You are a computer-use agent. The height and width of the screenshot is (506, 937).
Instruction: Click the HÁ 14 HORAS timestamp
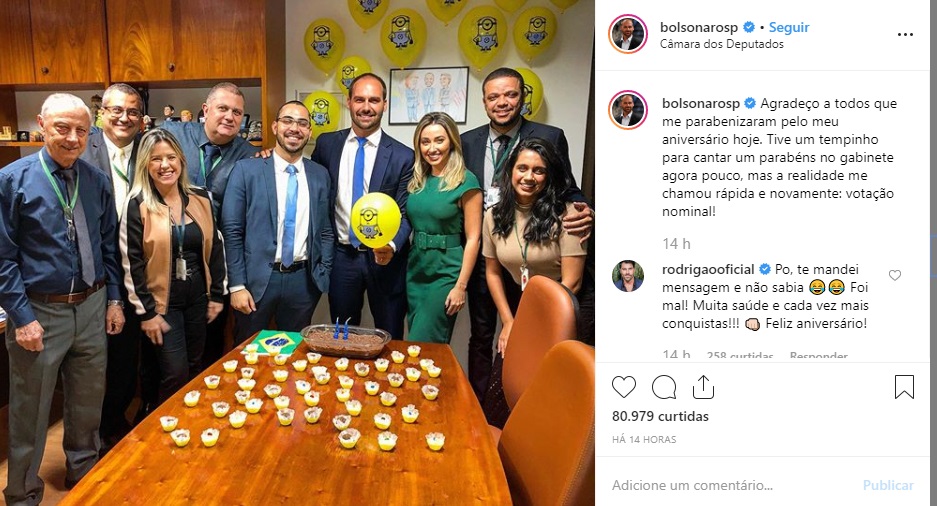click(644, 440)
